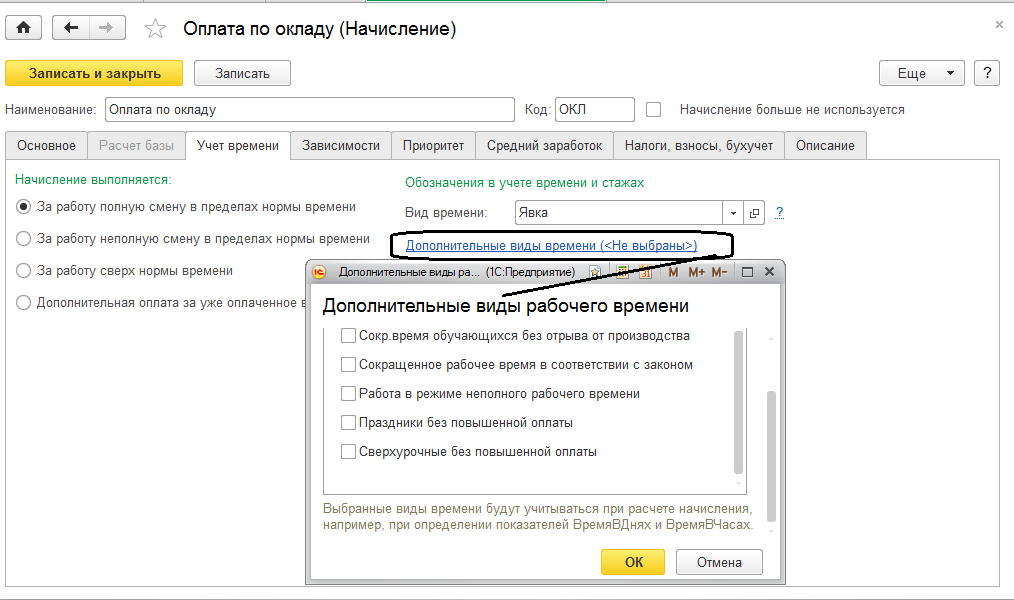The height and width of the screenshot is (600, 1014).
Task: Select Дополнительная оплата за уже оплаченное option
Action: click(x=23, y=303)
